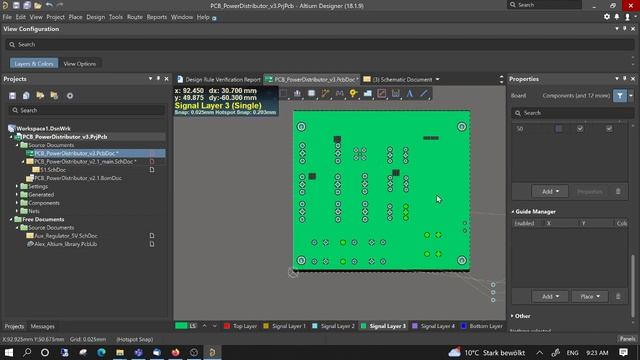Expand the Settings folder
The width and height of the screenshot is (640, 360).
(x=17, y=186)
